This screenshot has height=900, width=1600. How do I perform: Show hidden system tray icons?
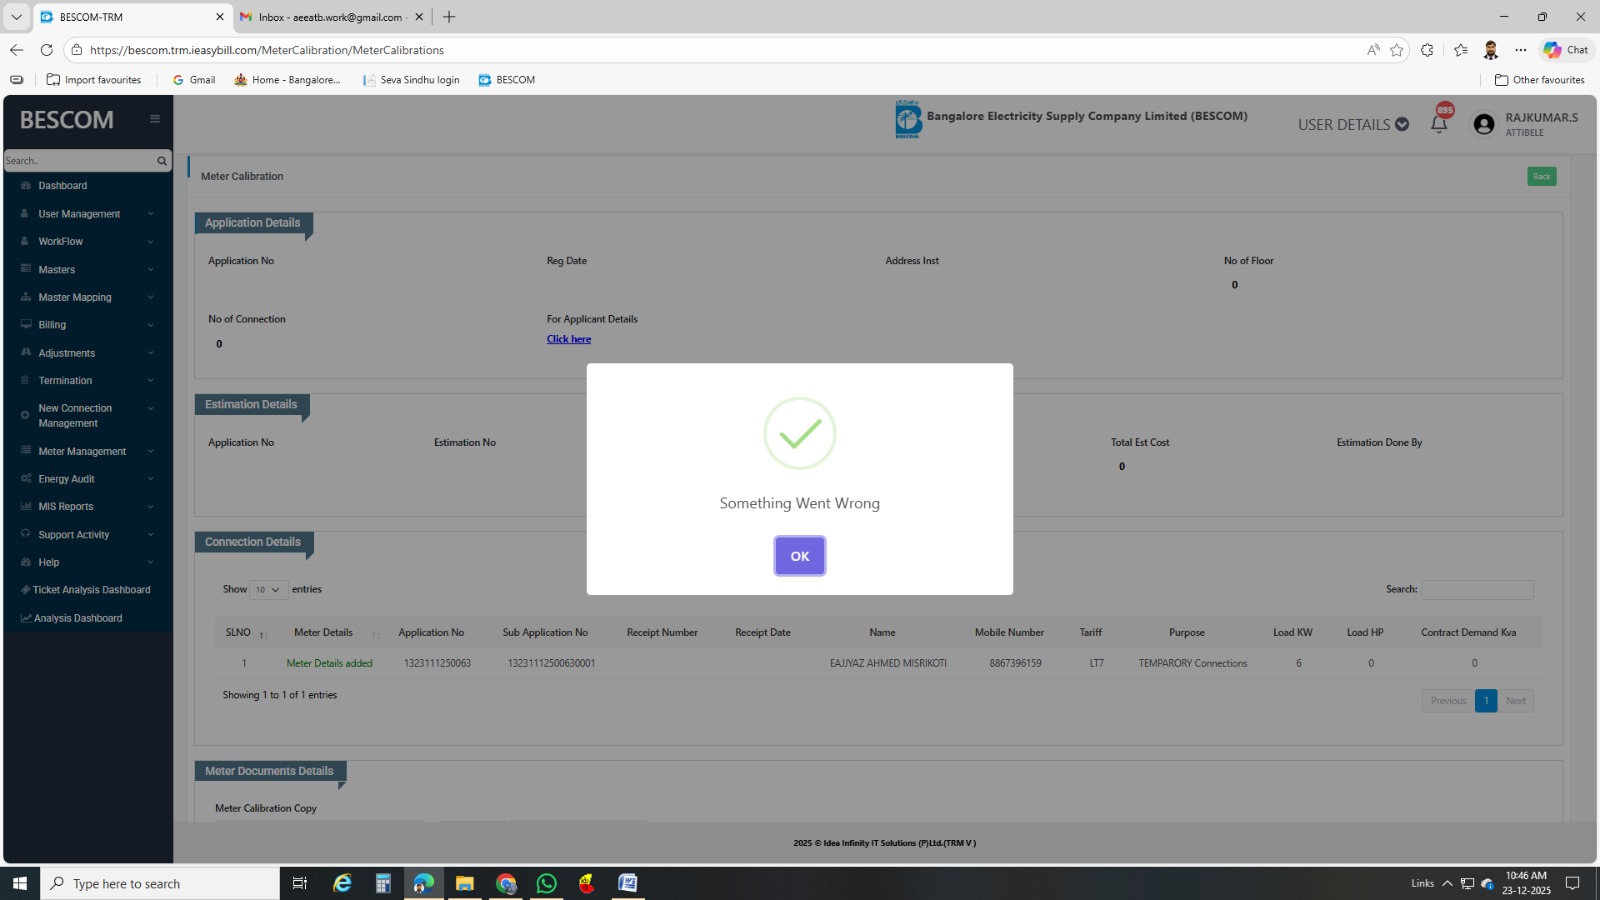point(1446,883)
